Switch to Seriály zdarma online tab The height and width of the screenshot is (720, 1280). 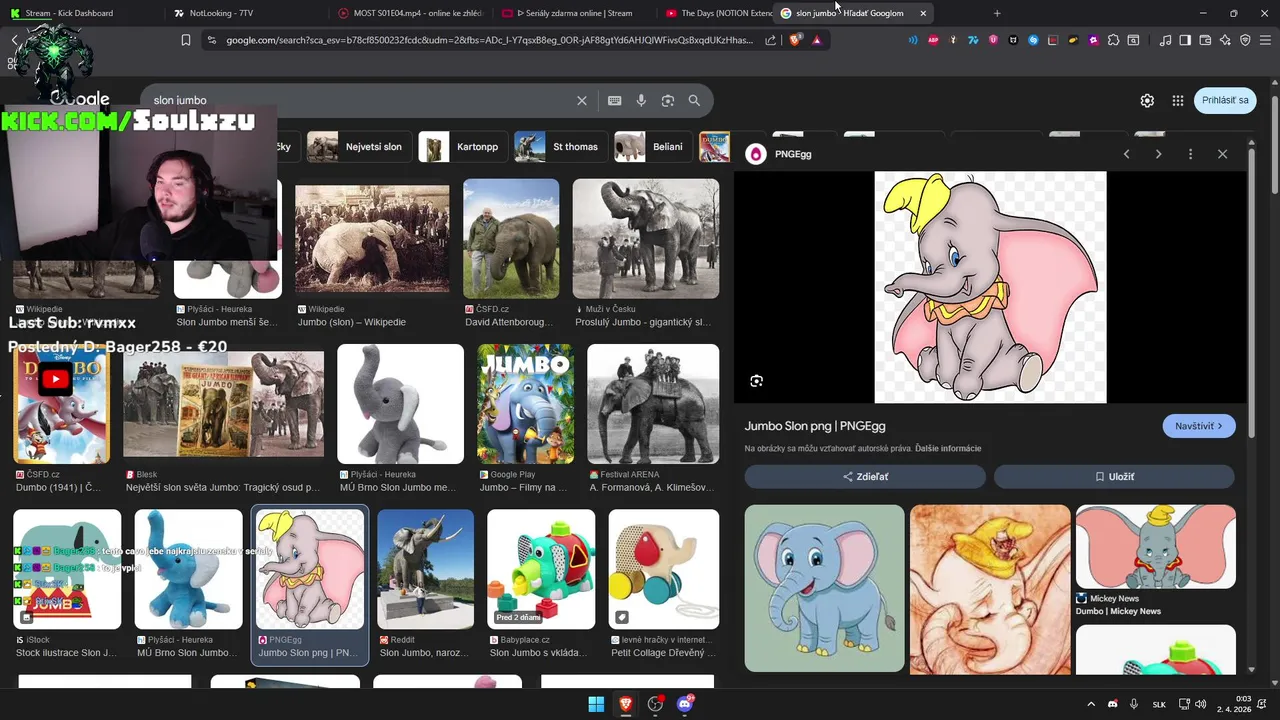[572, 13]
